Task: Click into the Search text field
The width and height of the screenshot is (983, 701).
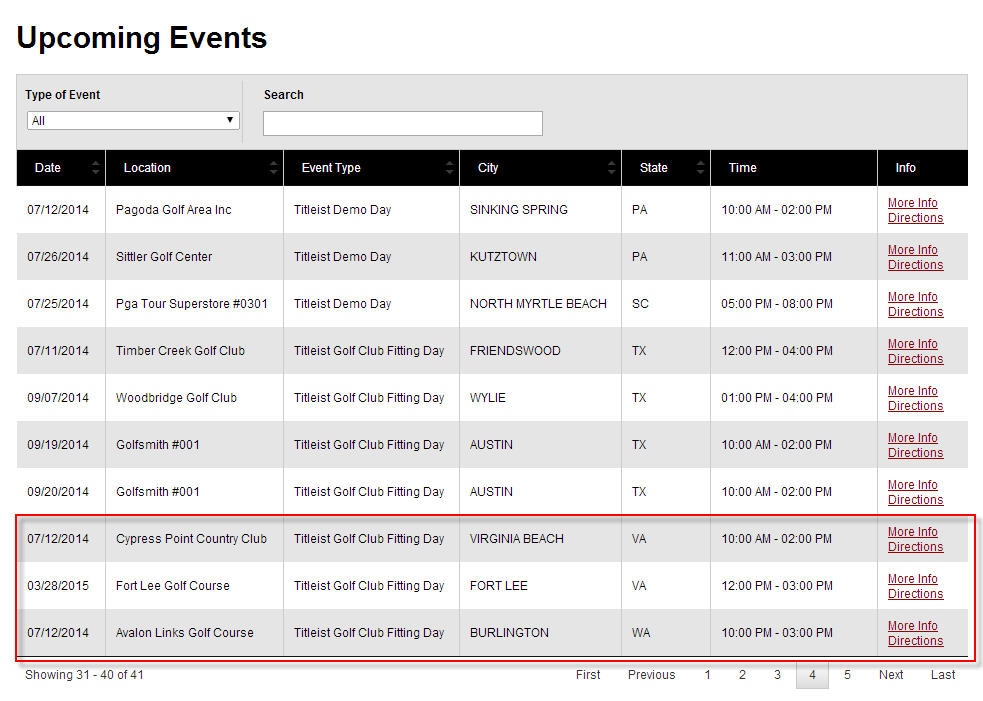Action: [x=402, y=123]
